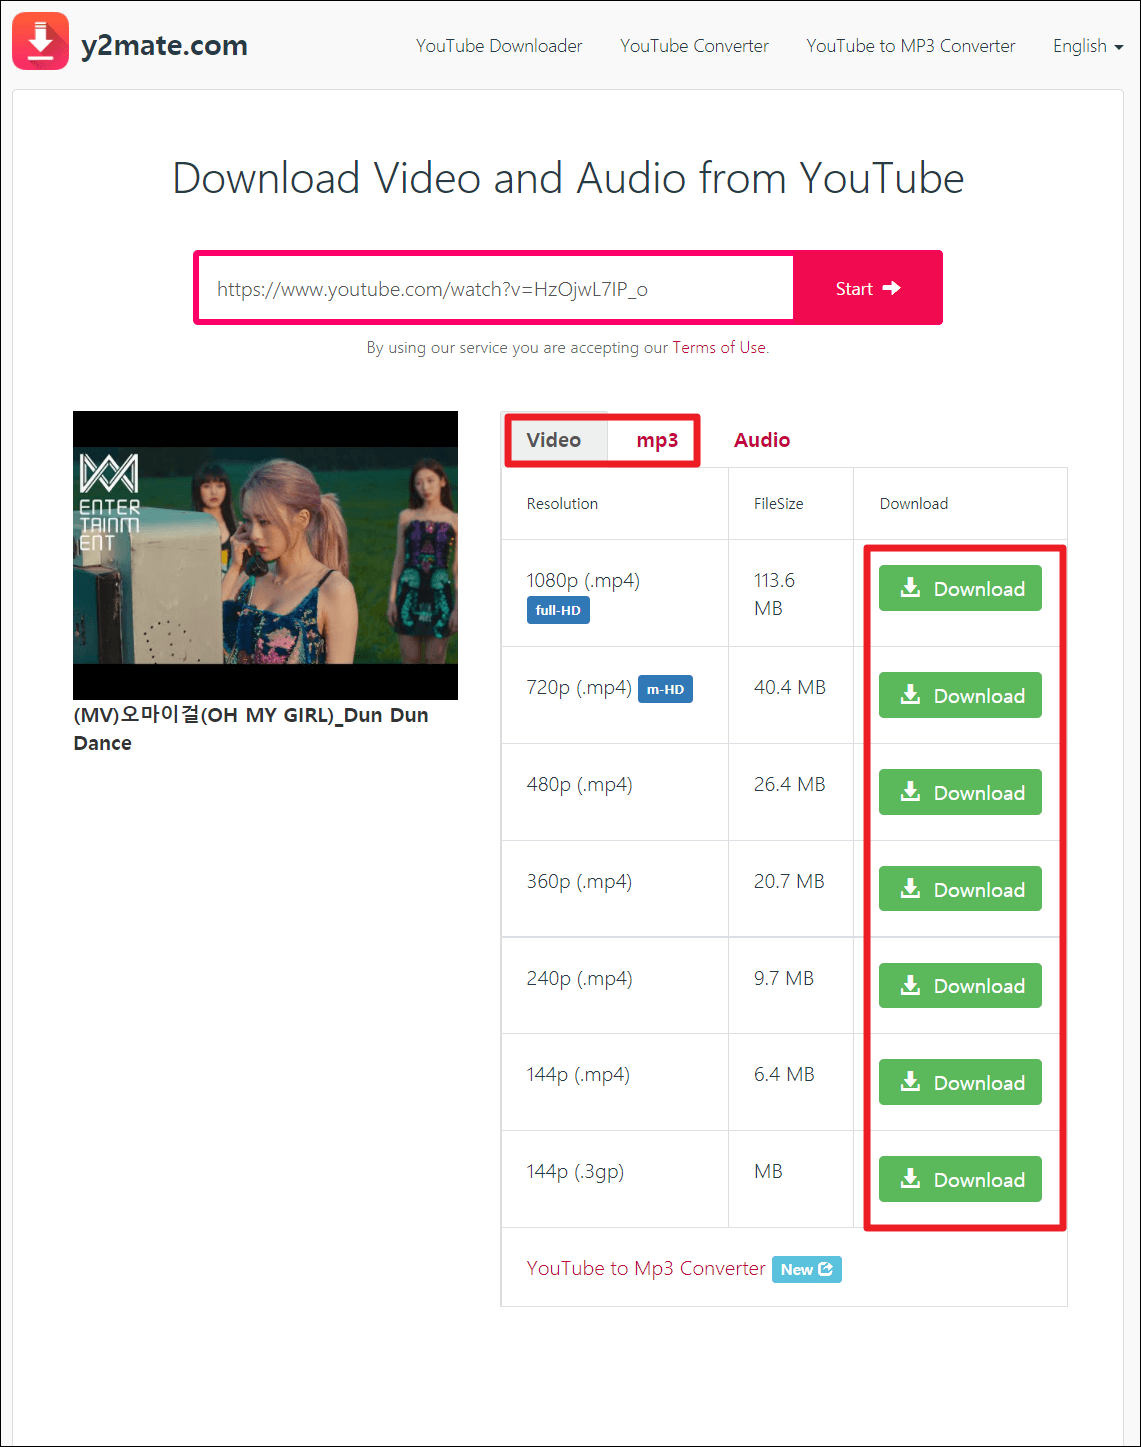Image resolution: width=1141 pixels, height=1447 pixels.
Task: Select the 1080p (.mp4) resolution text
Action: tap(583, 580)
